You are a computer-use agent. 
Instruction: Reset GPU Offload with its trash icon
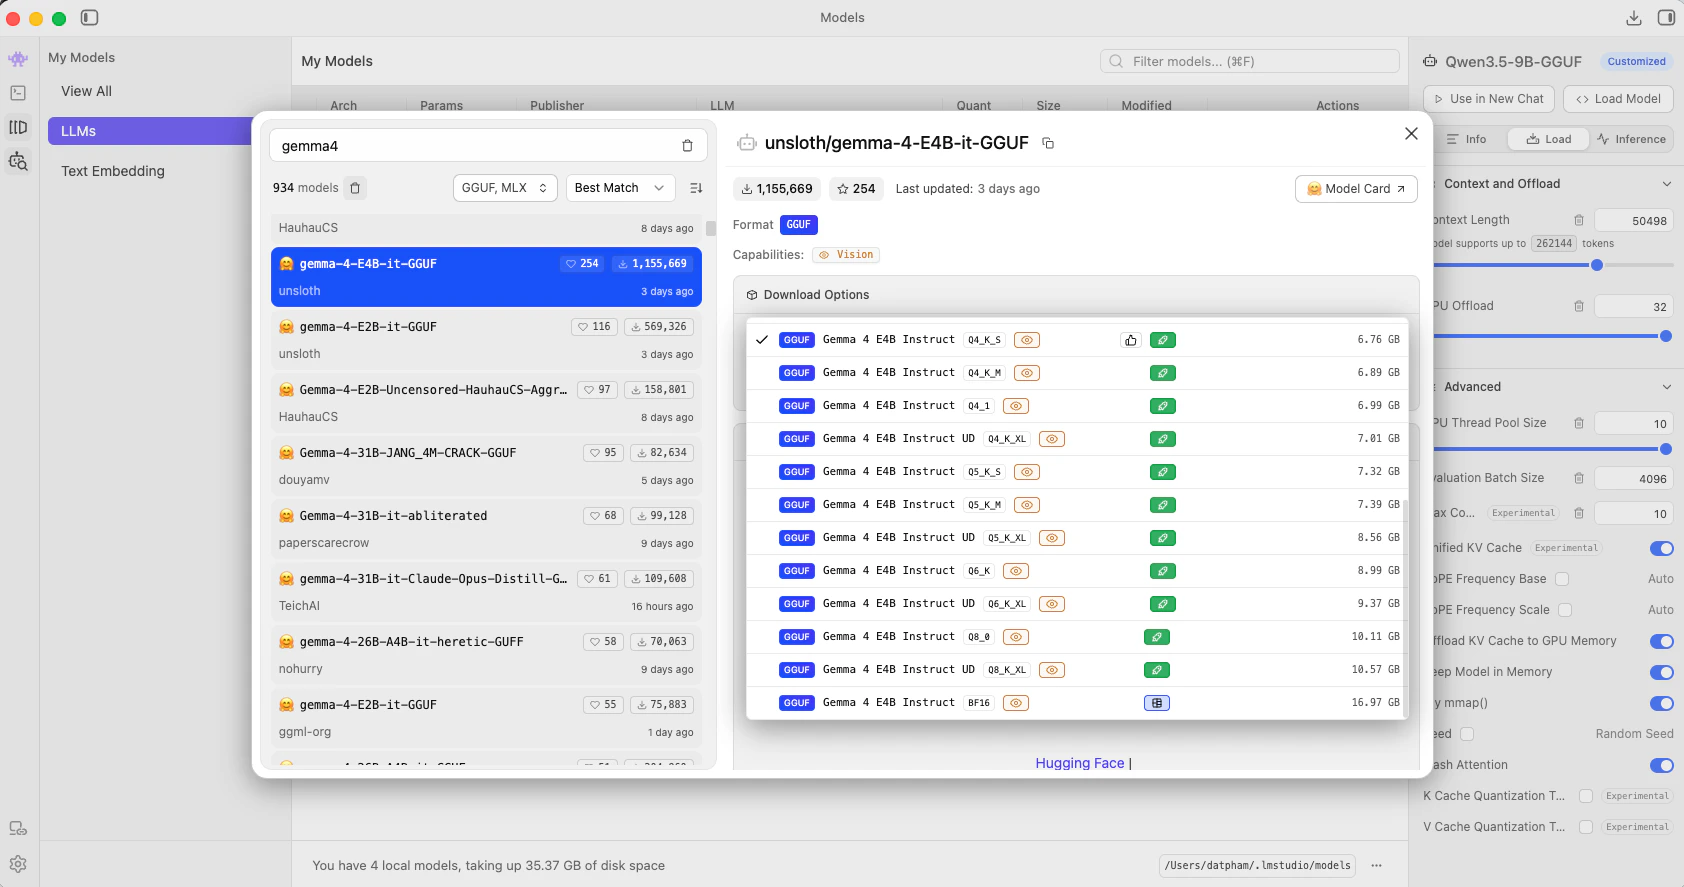point(1579,307)
